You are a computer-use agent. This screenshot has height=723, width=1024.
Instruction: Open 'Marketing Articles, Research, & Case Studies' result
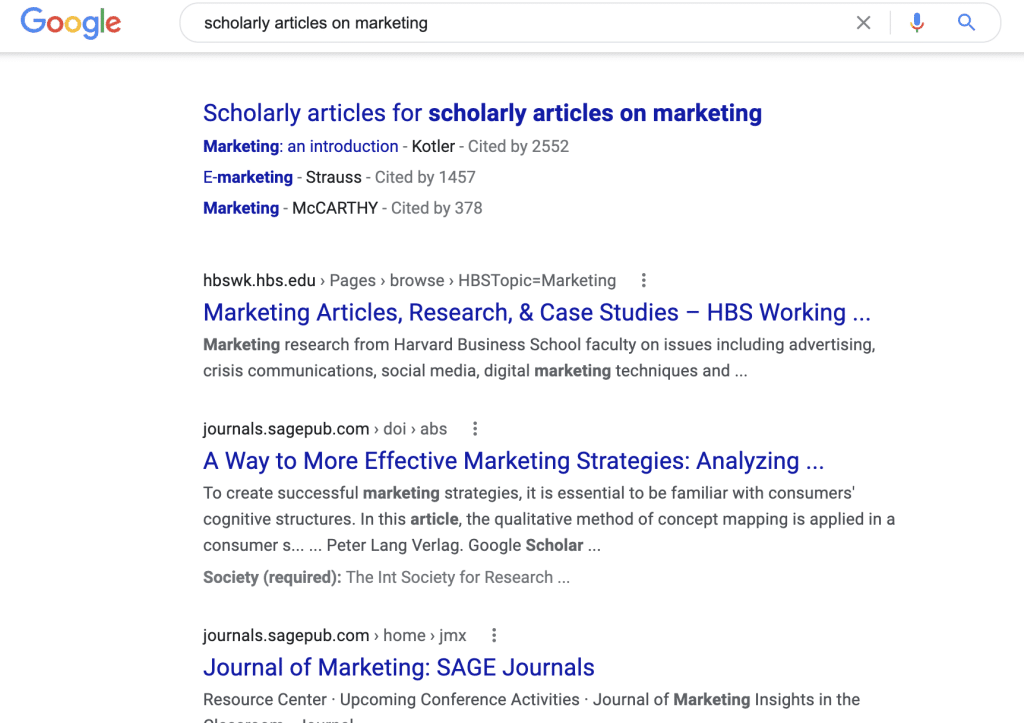536,312
